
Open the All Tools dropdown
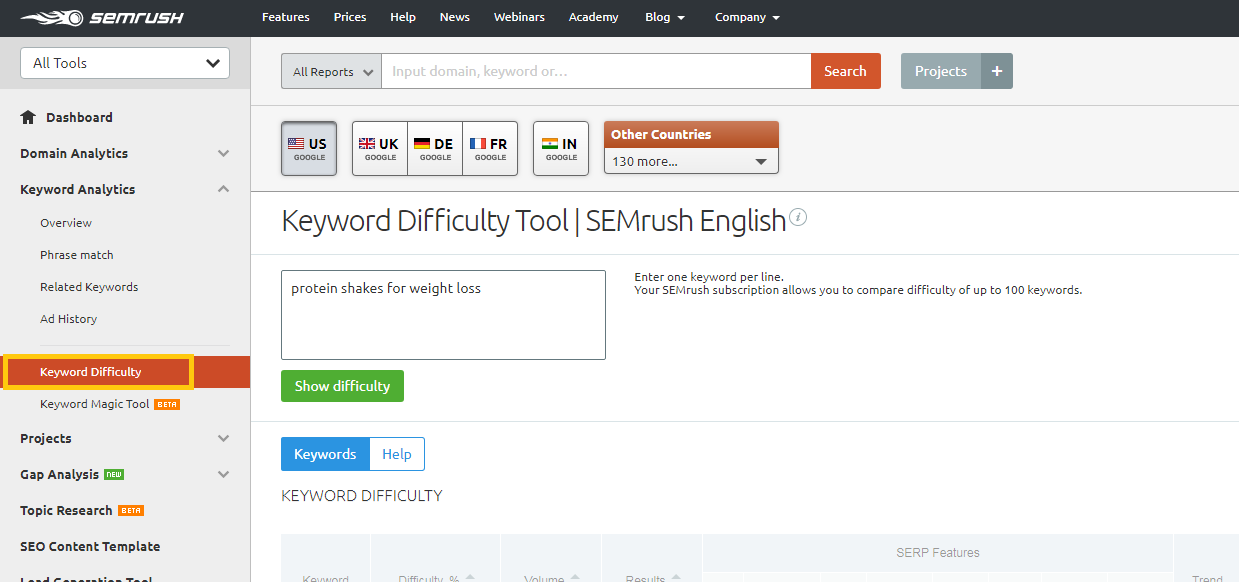click(125, 63)
